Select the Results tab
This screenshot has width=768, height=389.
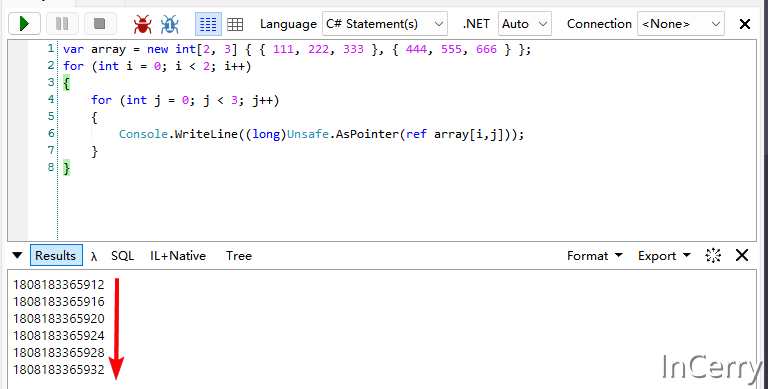[x=56, y=255]
